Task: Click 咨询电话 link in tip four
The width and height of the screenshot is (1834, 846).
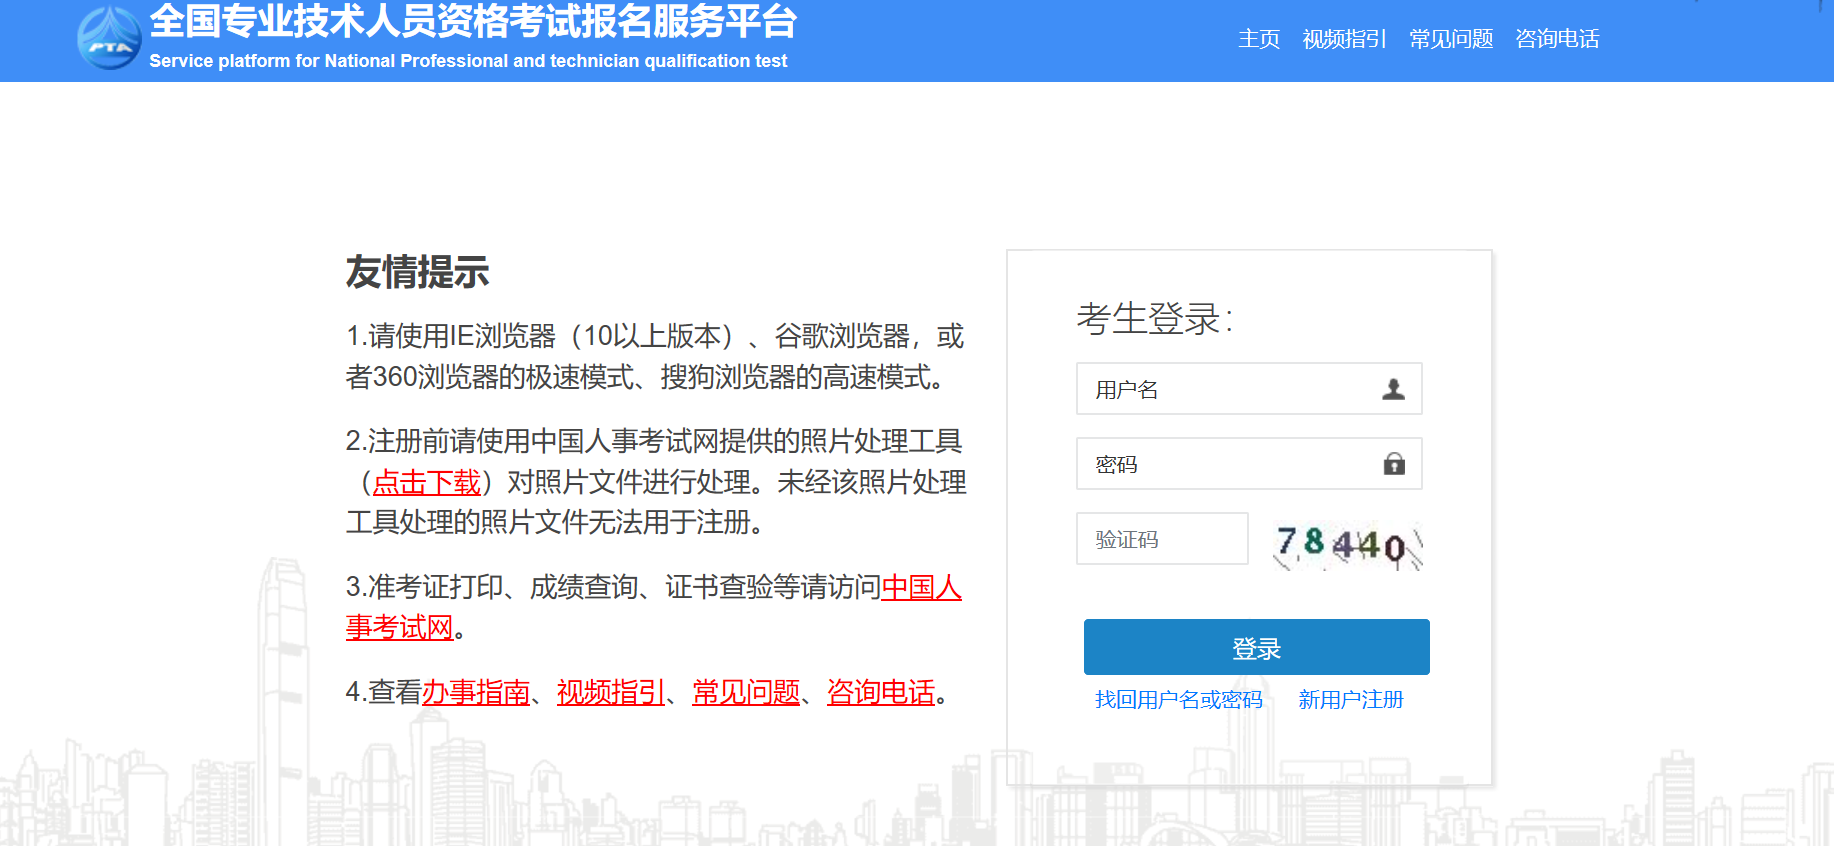Action: [881, 692]
